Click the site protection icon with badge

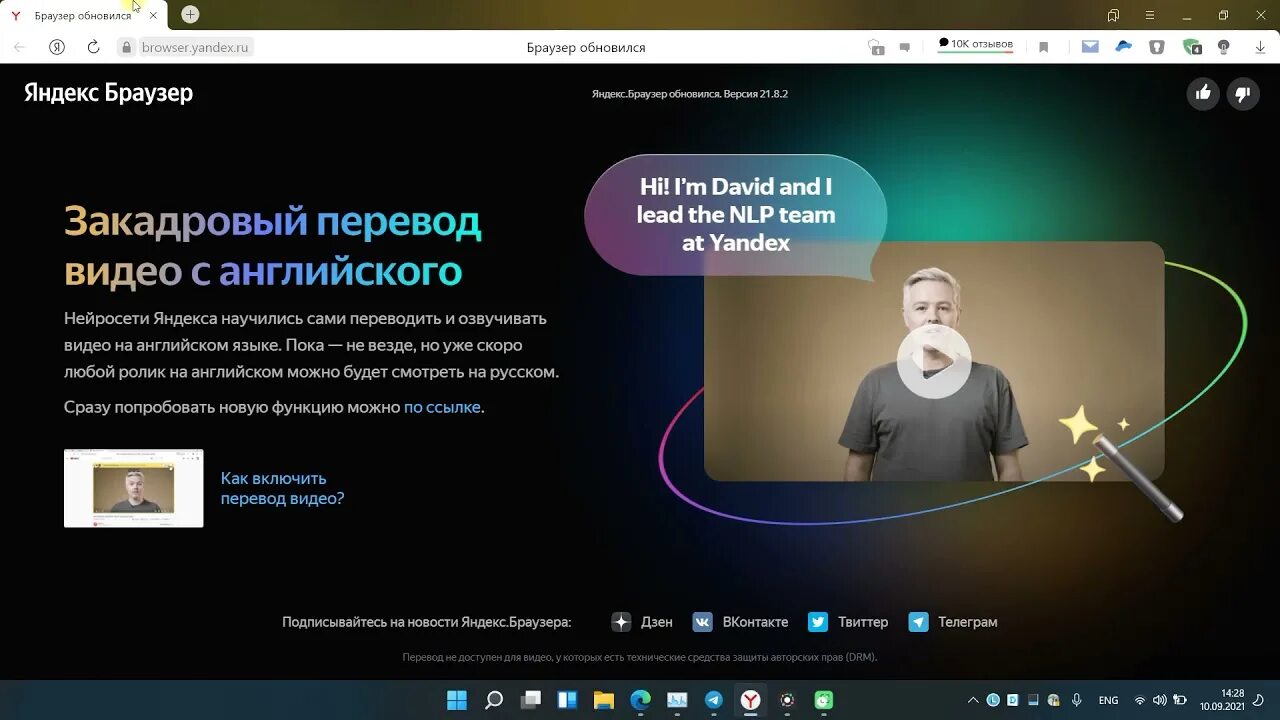[x=876, y=47]
